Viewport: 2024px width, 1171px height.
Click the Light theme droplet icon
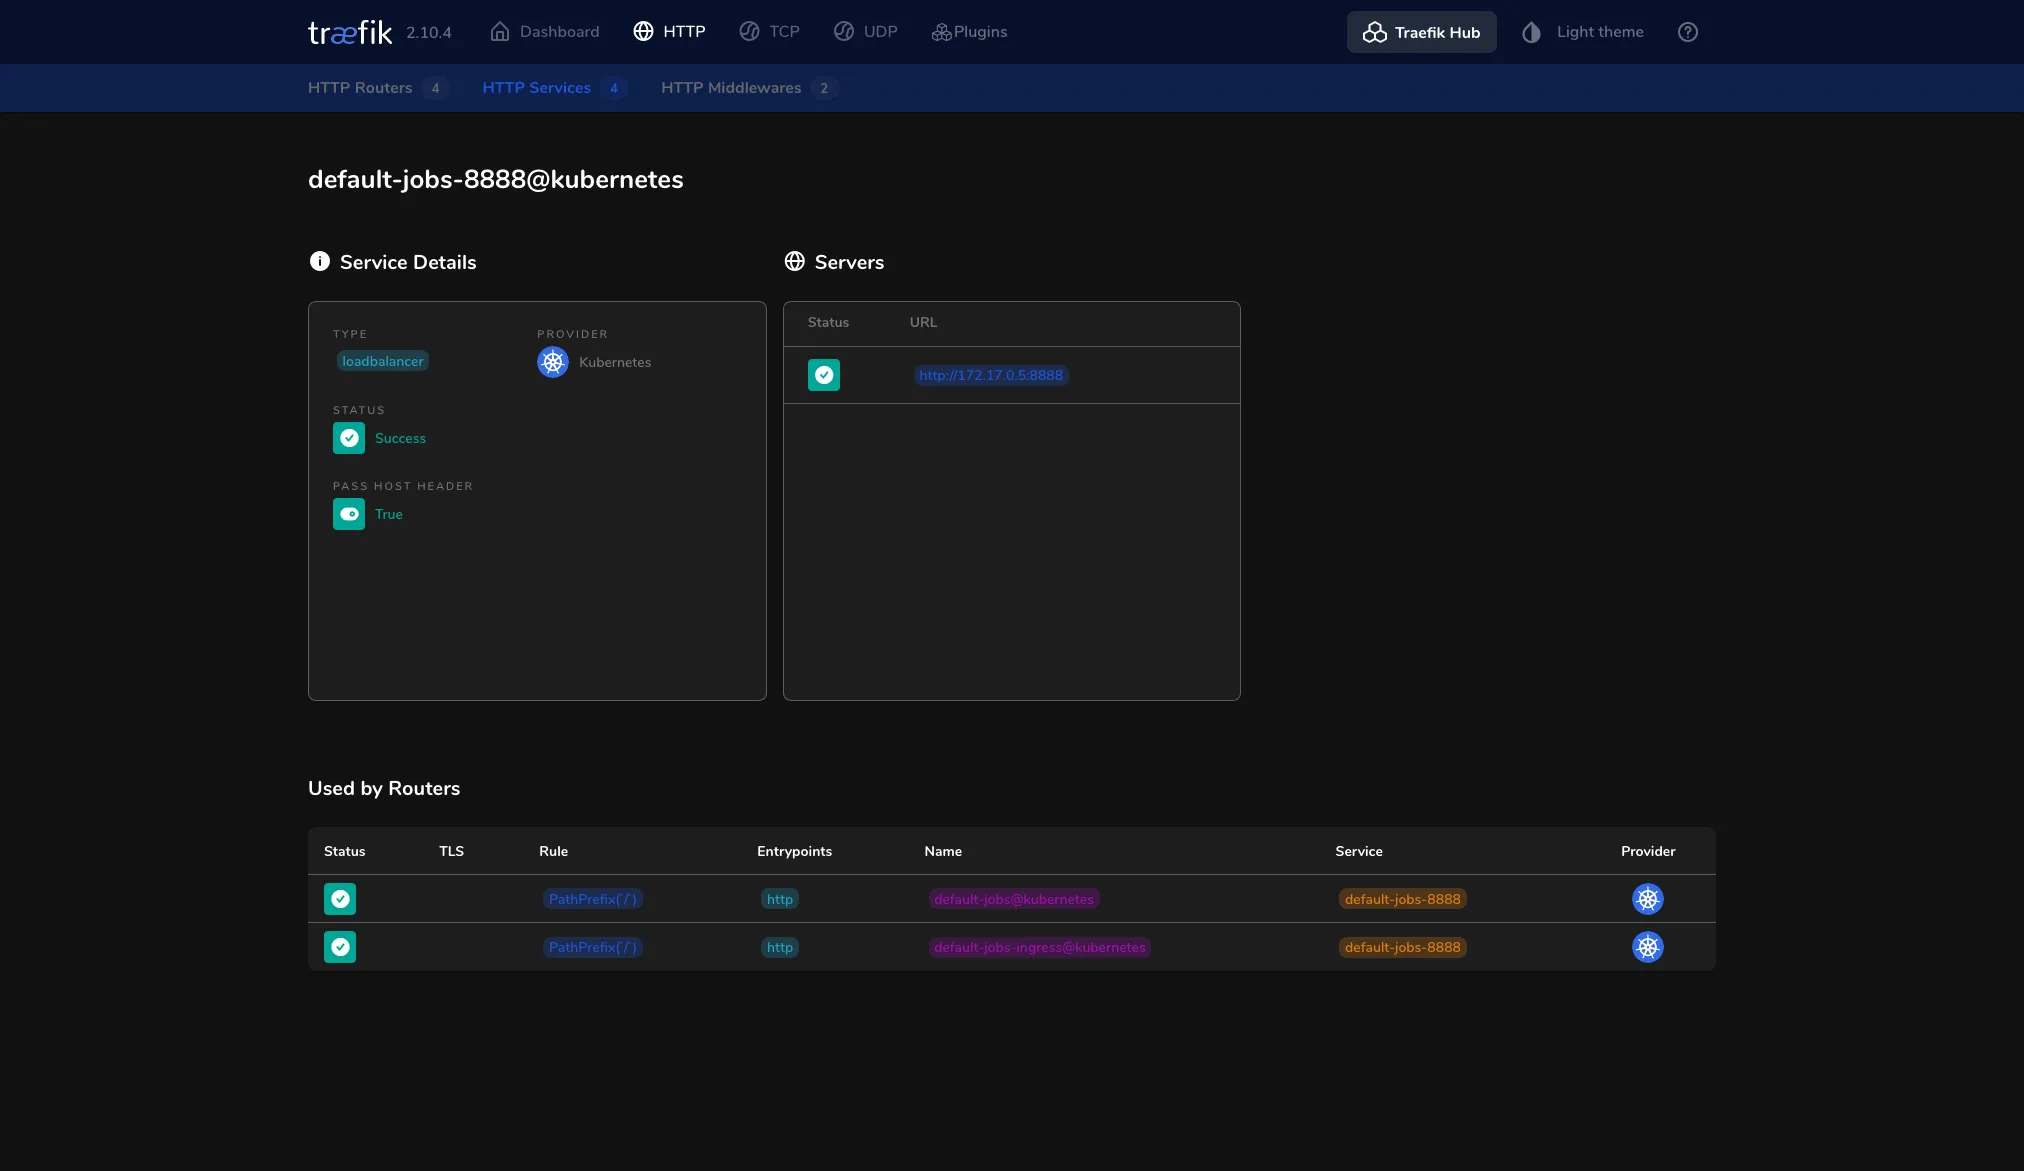point(1531,32)
